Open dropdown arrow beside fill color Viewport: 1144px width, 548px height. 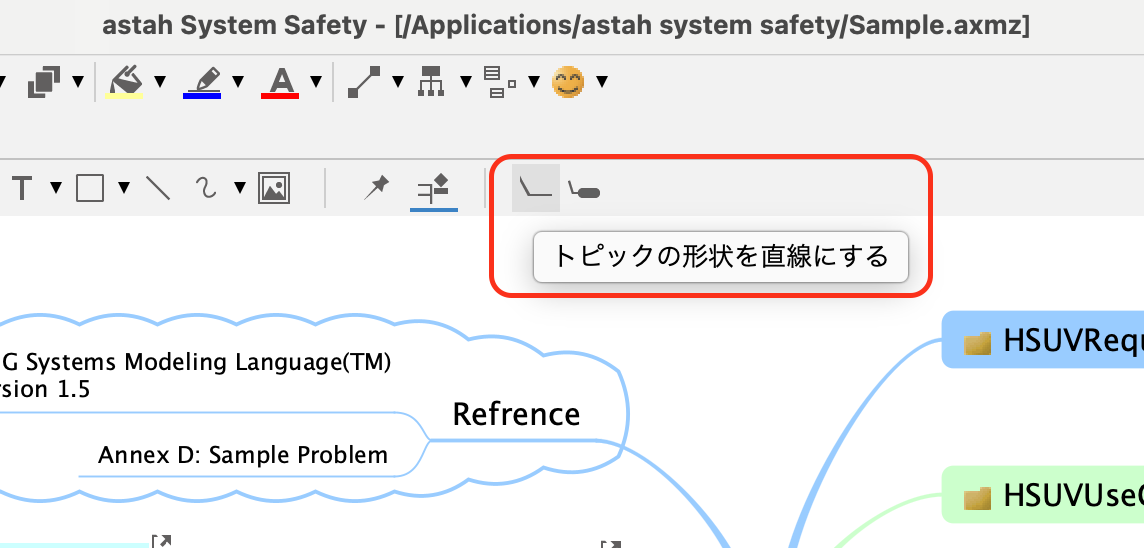click(x=161, y=81)
